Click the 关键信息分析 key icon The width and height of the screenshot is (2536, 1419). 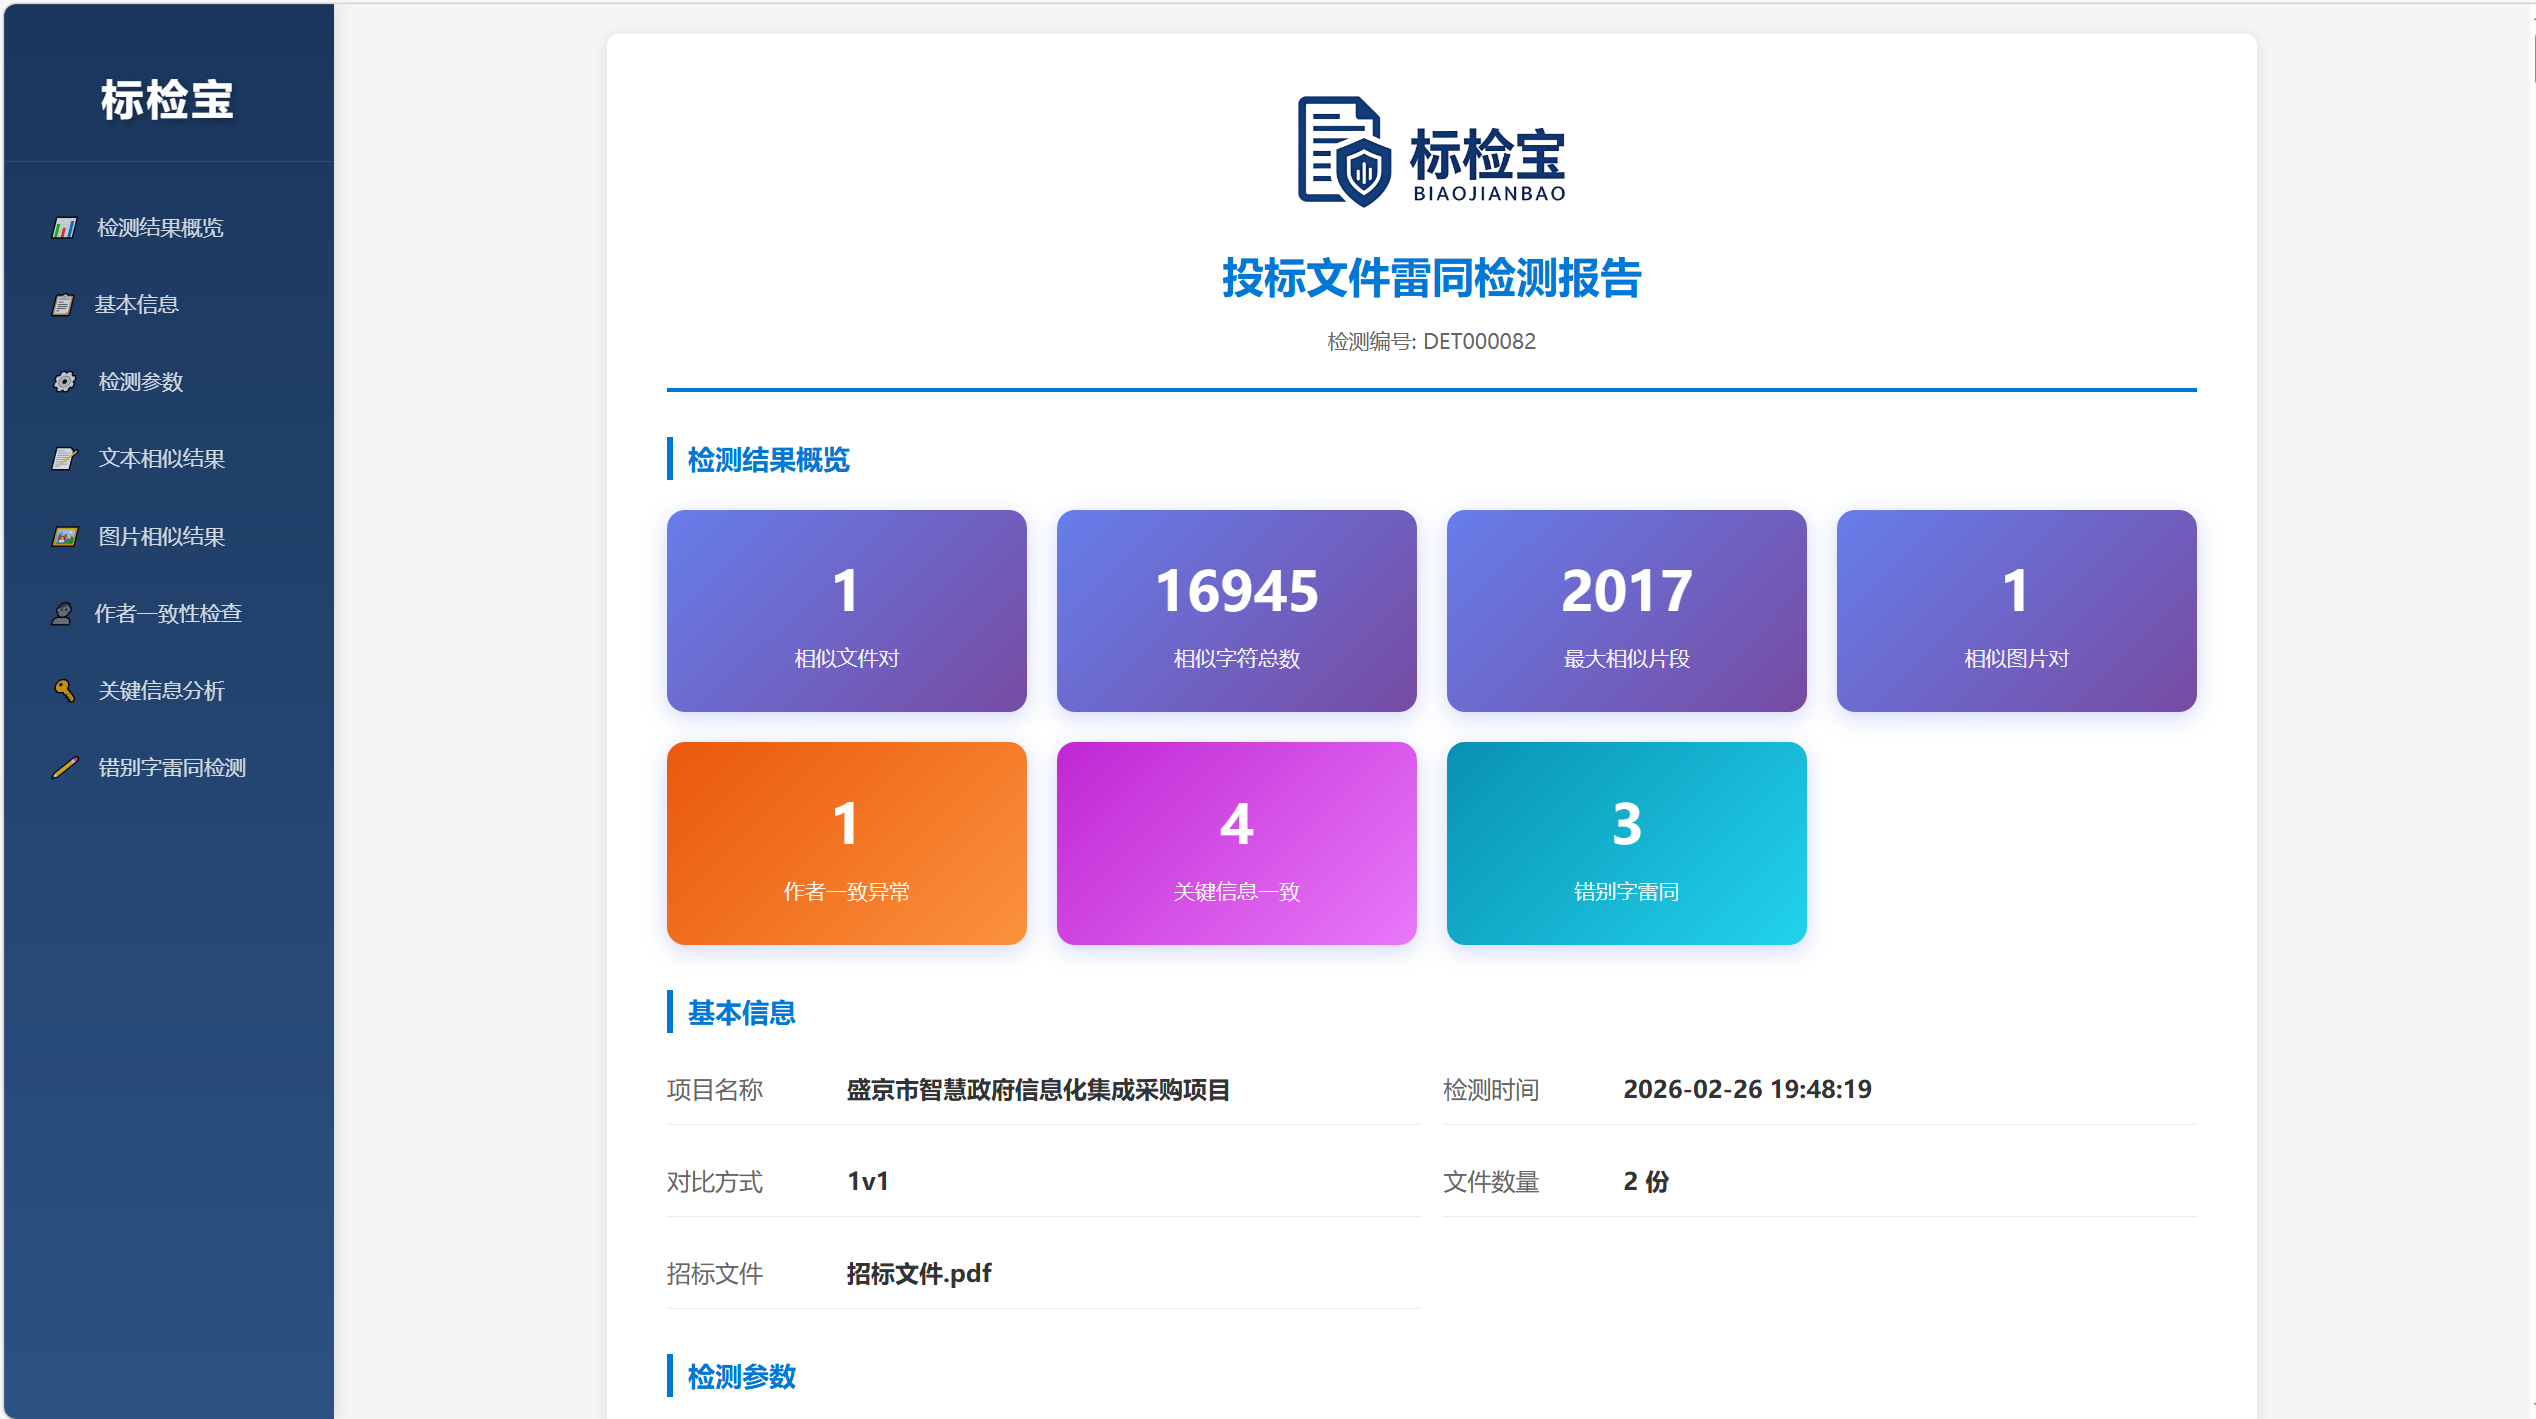[x=64, y=691]
